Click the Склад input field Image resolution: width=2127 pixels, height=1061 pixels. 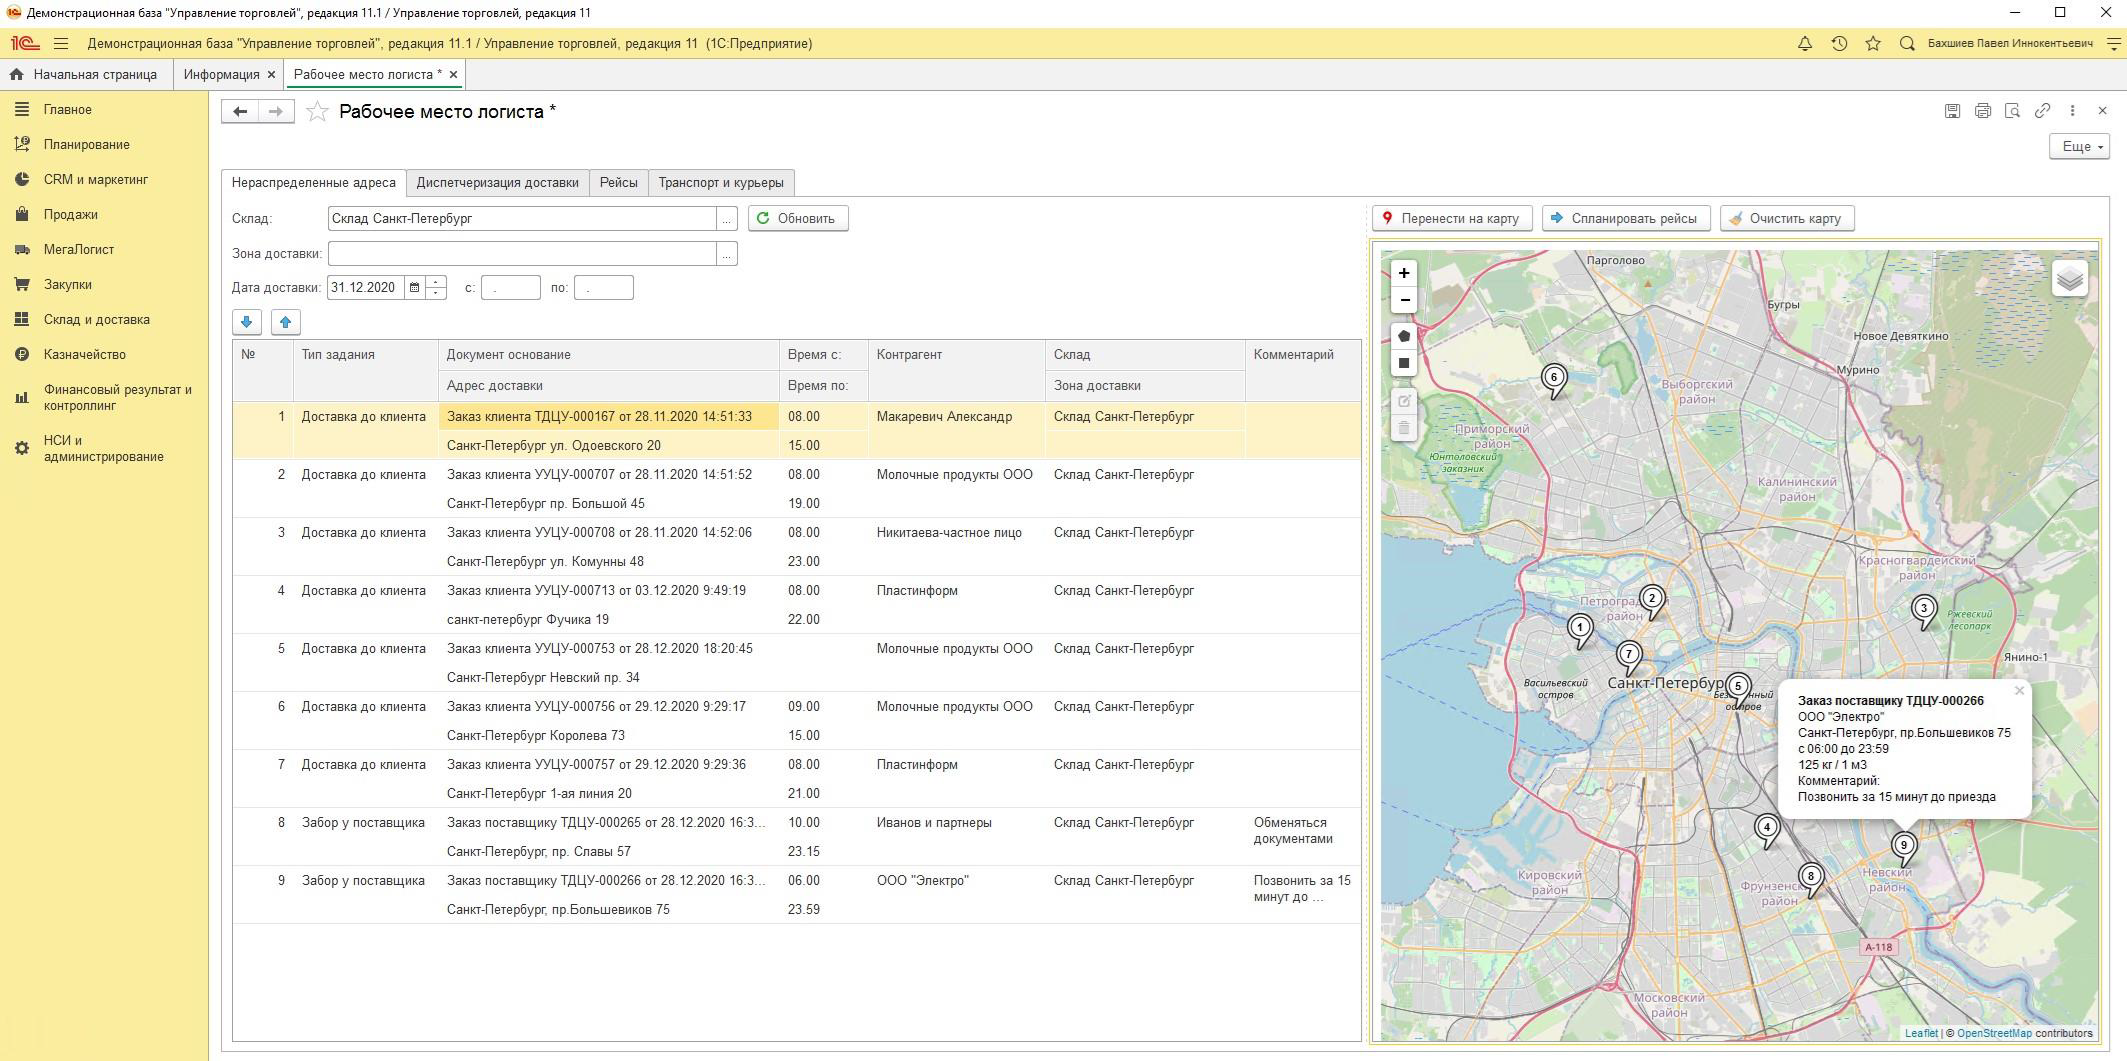point(522,219)
